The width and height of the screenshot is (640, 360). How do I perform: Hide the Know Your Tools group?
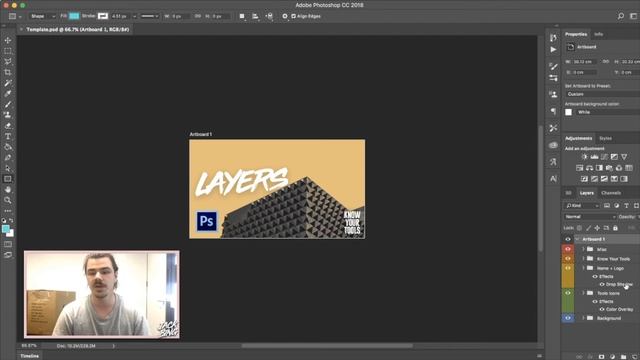pyautogui.click(x=568, y=259)
